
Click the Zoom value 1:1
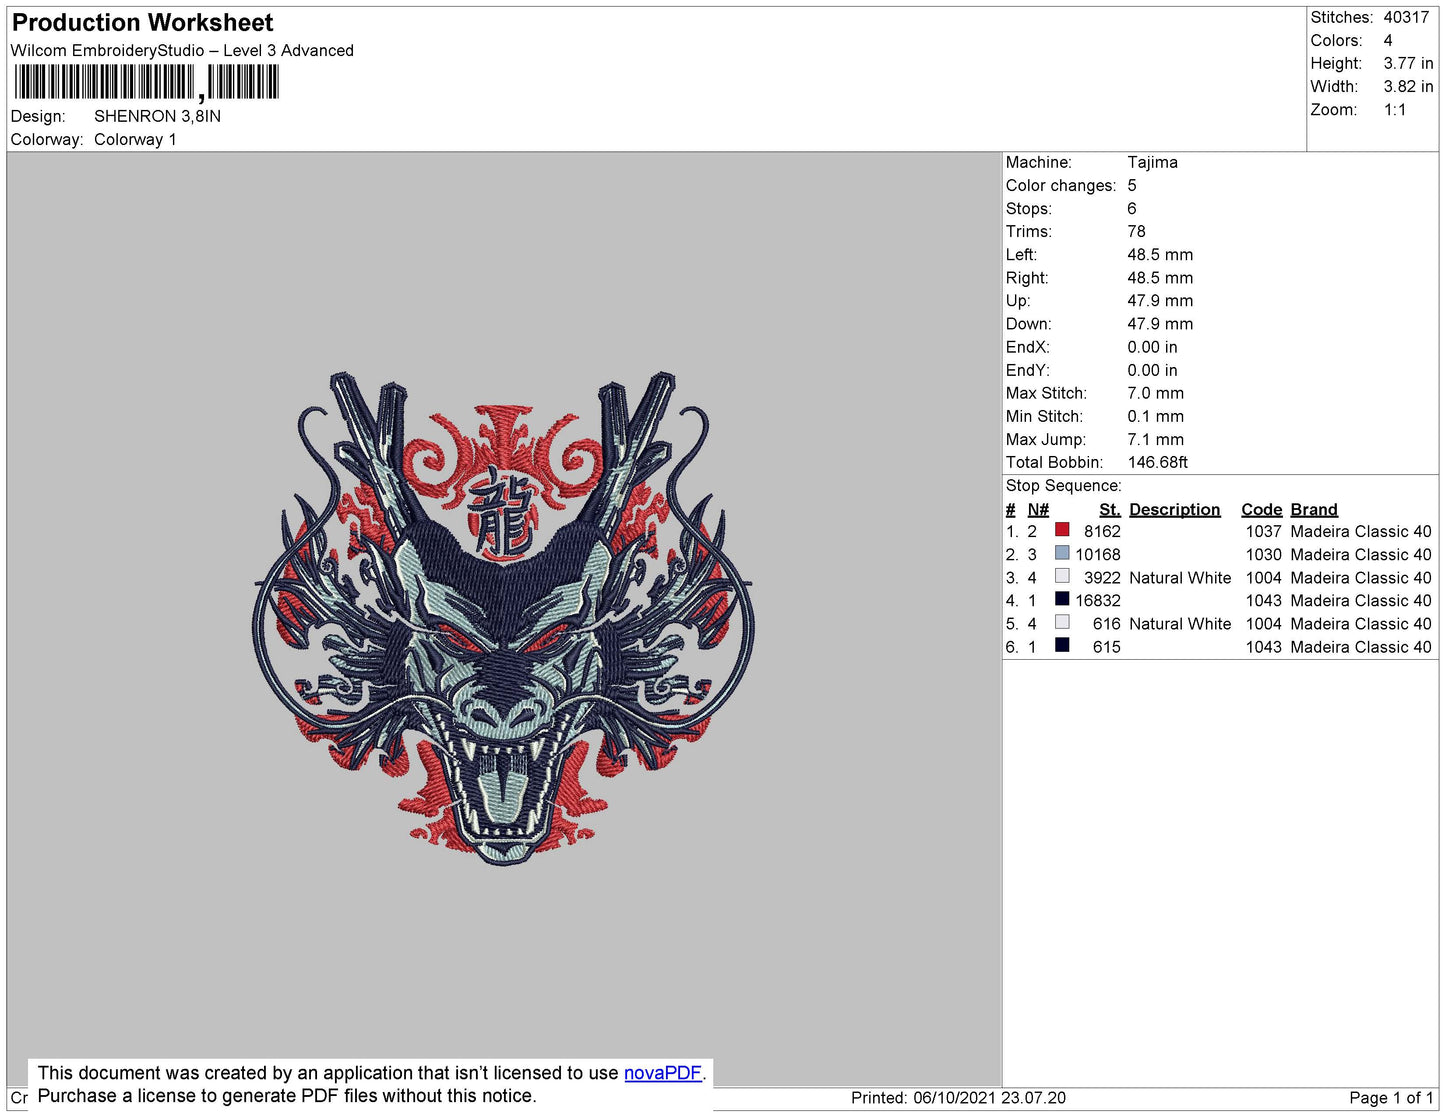click(x=1395, y=110)
